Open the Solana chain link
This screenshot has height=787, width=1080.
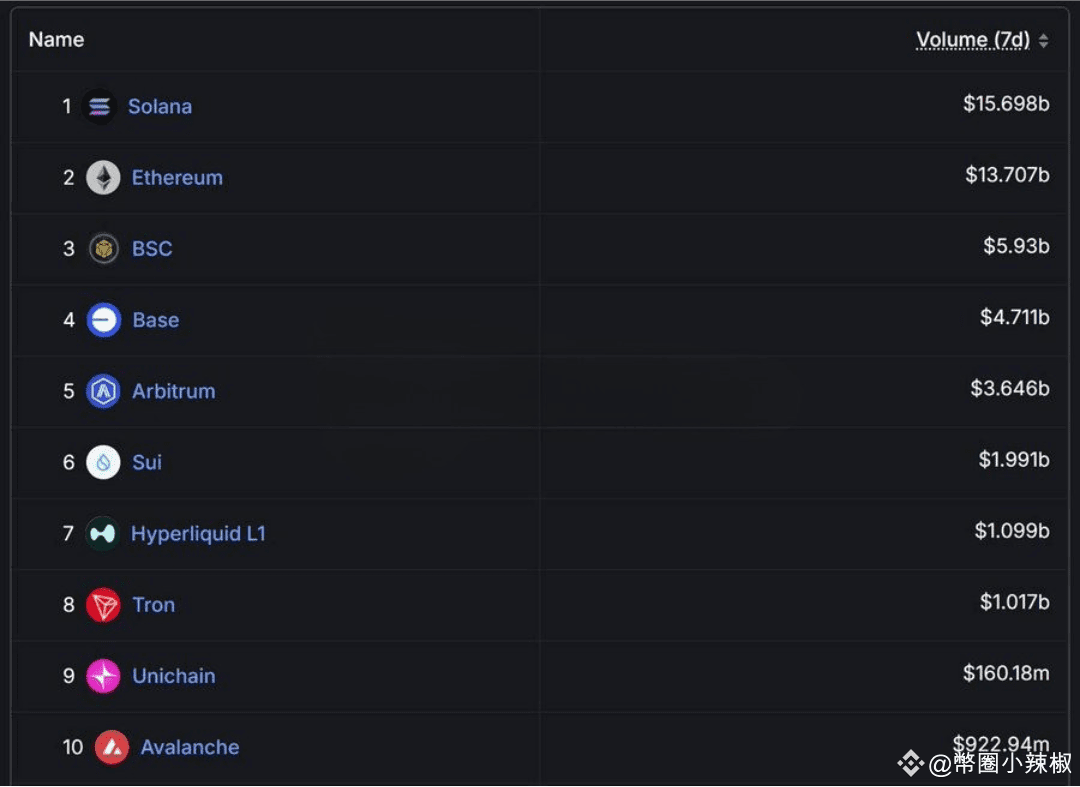tap(160, 106)
